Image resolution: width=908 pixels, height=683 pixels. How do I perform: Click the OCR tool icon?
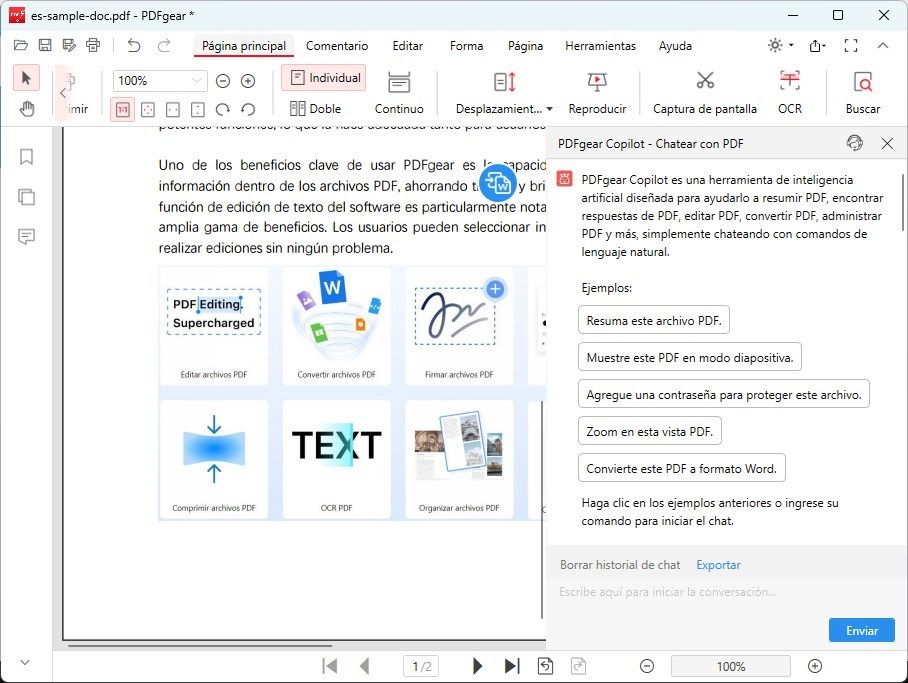[789, 82]
